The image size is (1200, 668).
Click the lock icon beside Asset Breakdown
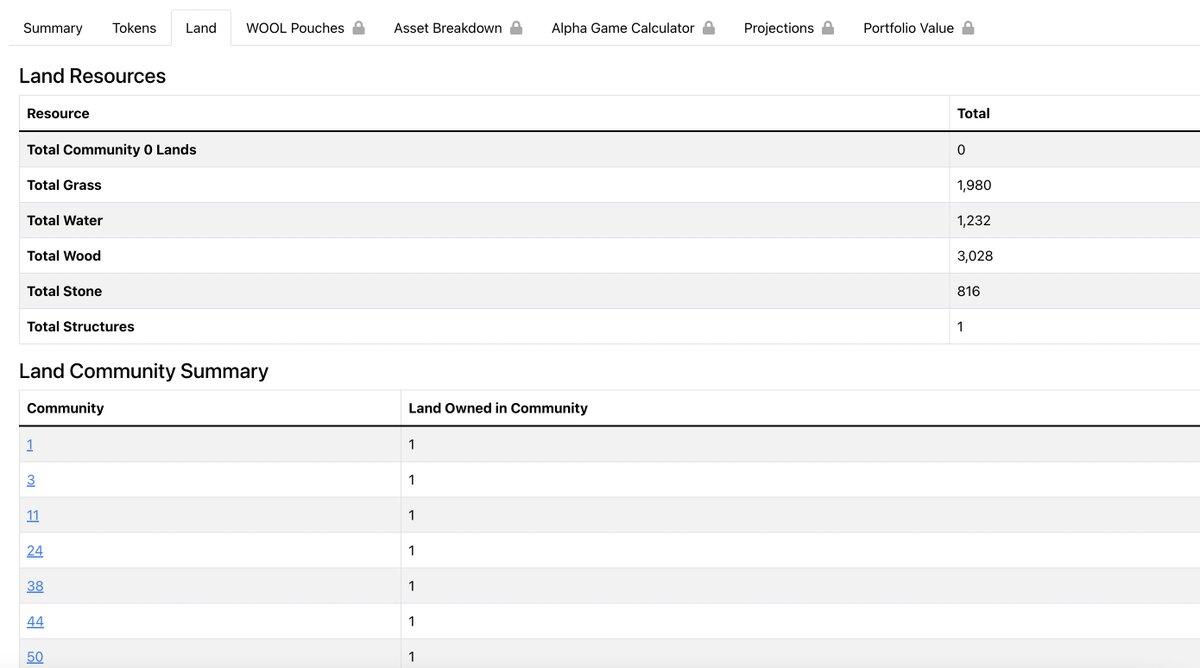(x=516, y=28)
